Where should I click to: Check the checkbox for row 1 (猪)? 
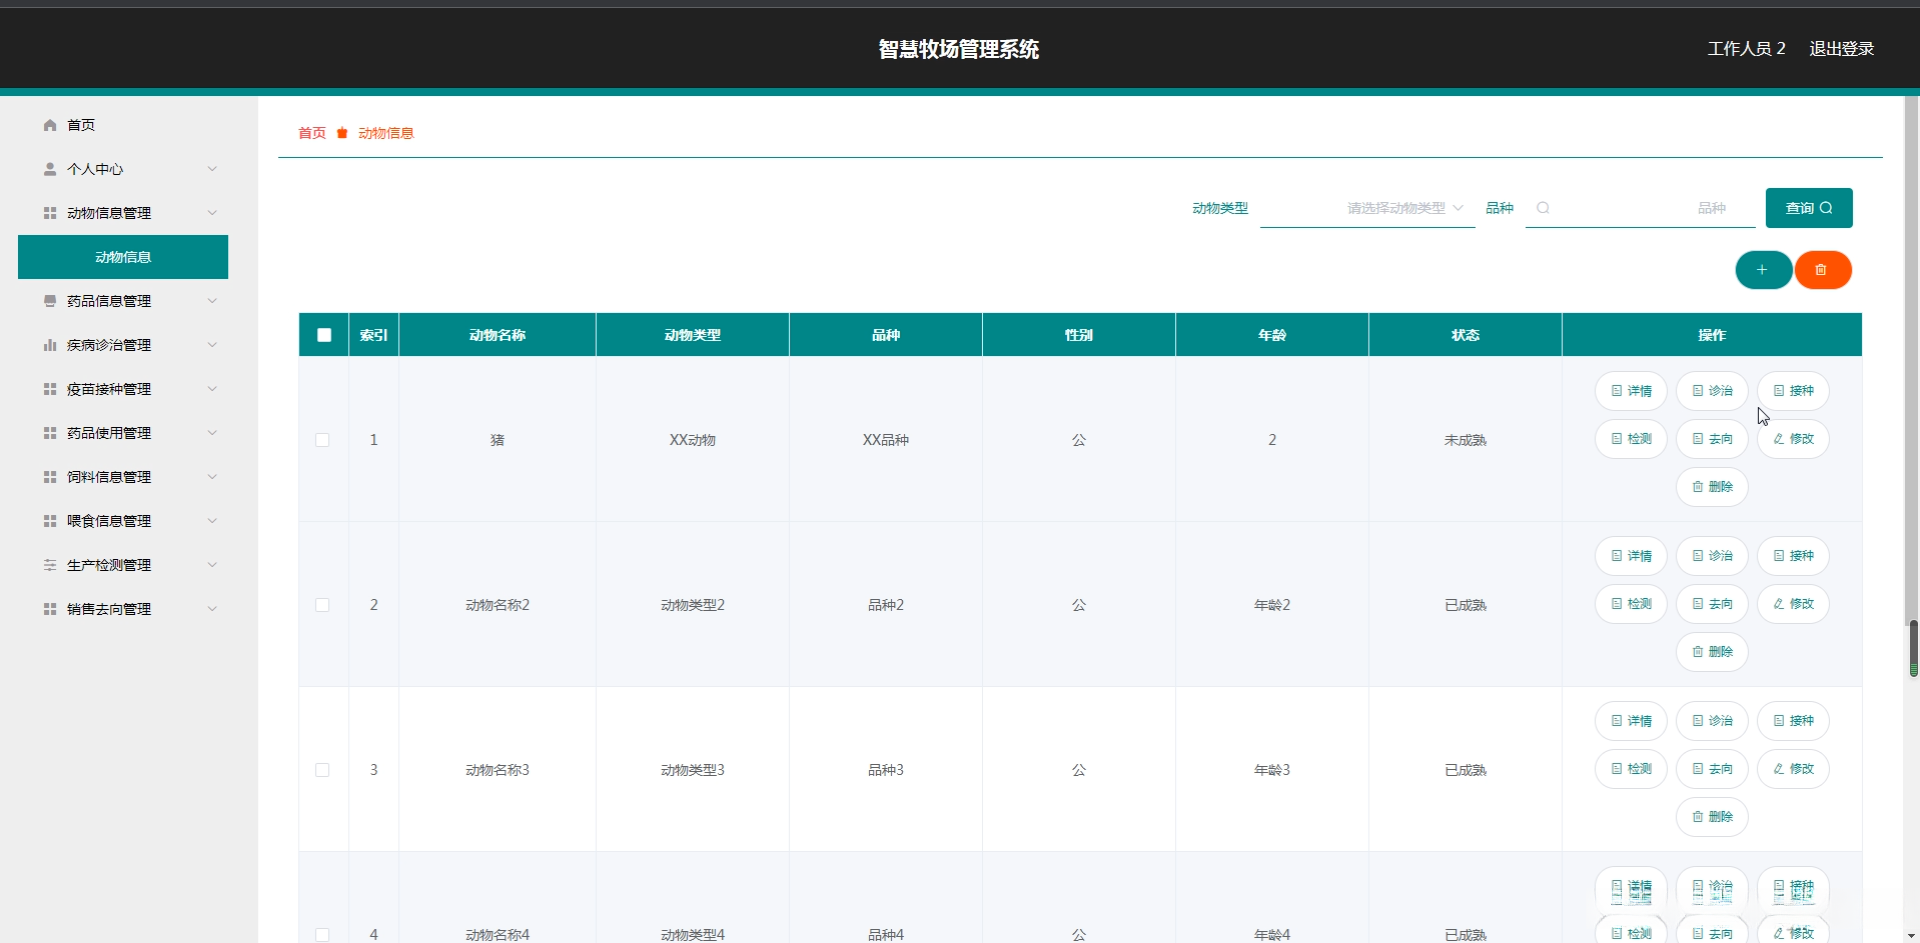click(x=322, y=440)
